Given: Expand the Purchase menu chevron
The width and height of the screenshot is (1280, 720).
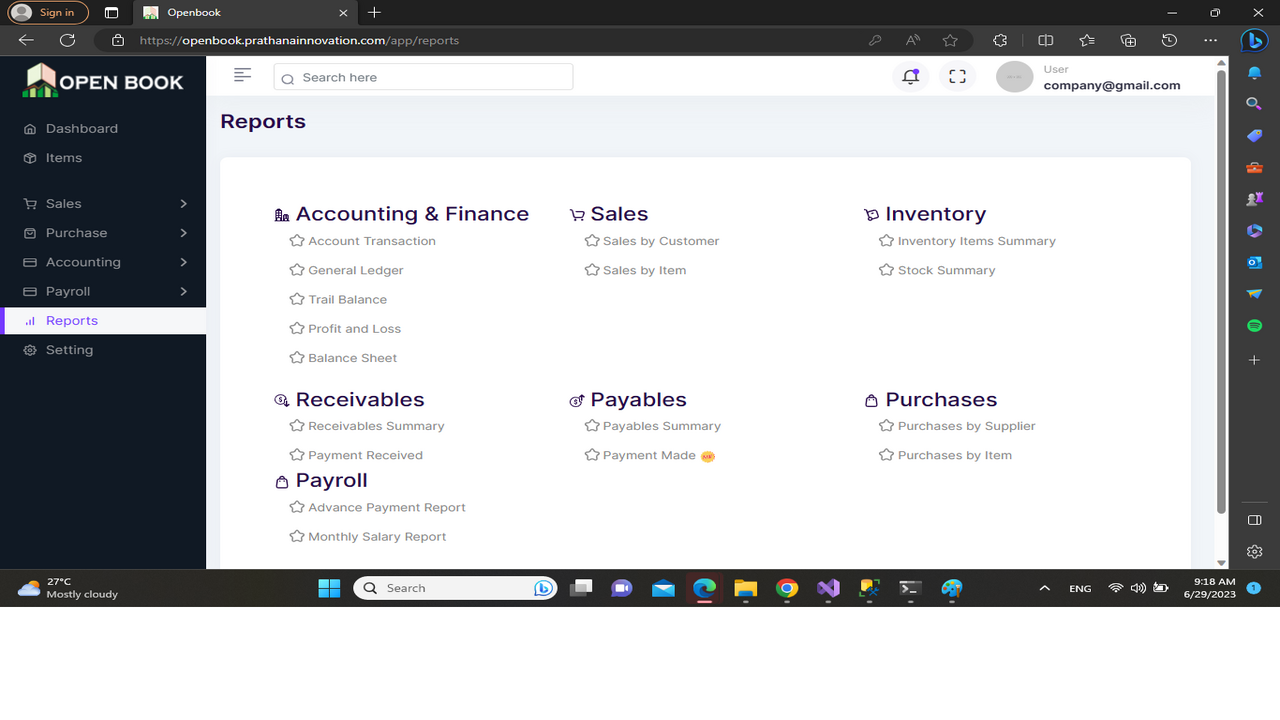Looking at the screenshot, I should (184, 232).
